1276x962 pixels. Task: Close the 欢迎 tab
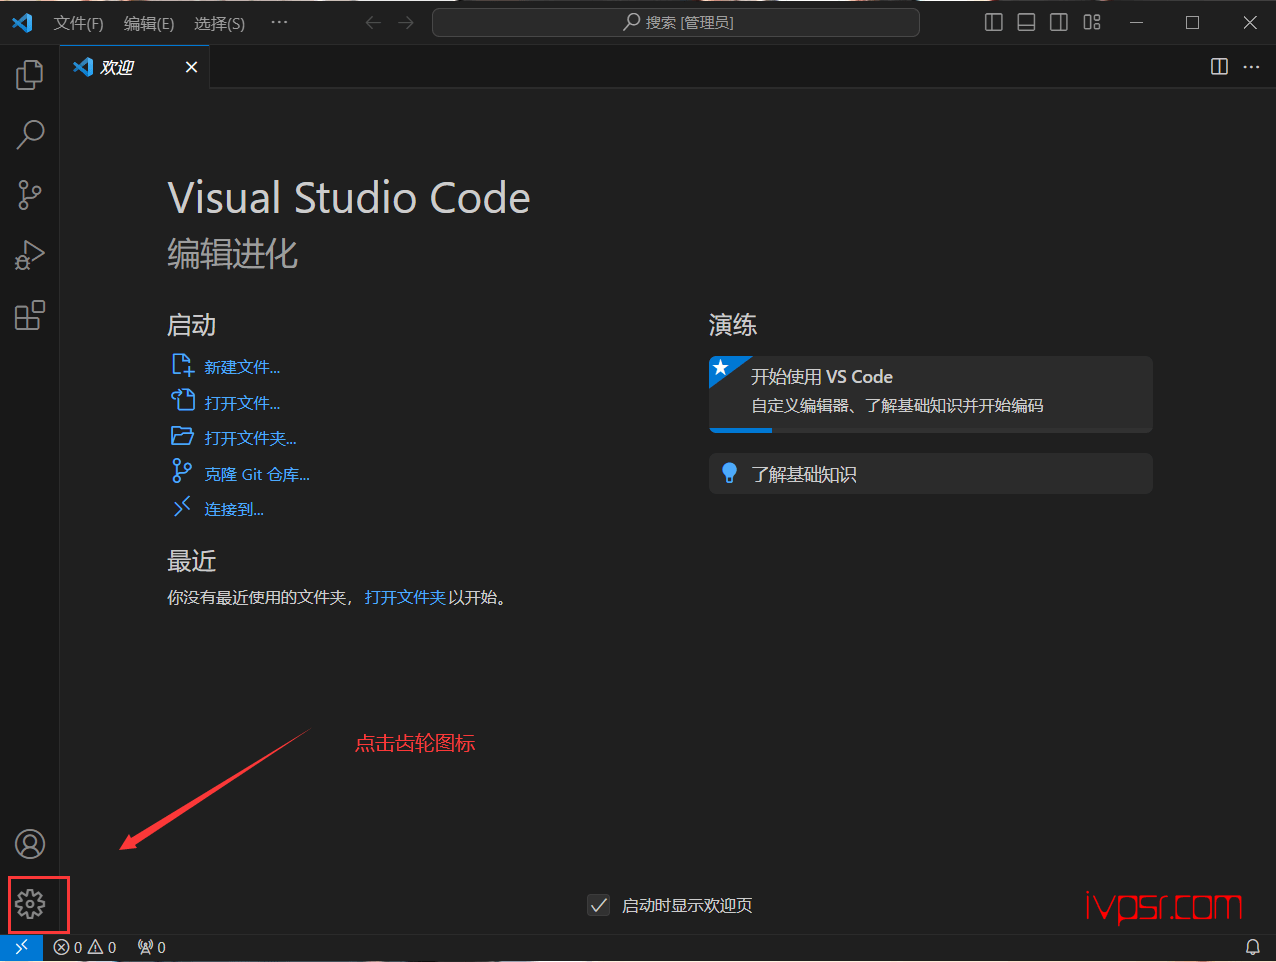pos(191,67)
